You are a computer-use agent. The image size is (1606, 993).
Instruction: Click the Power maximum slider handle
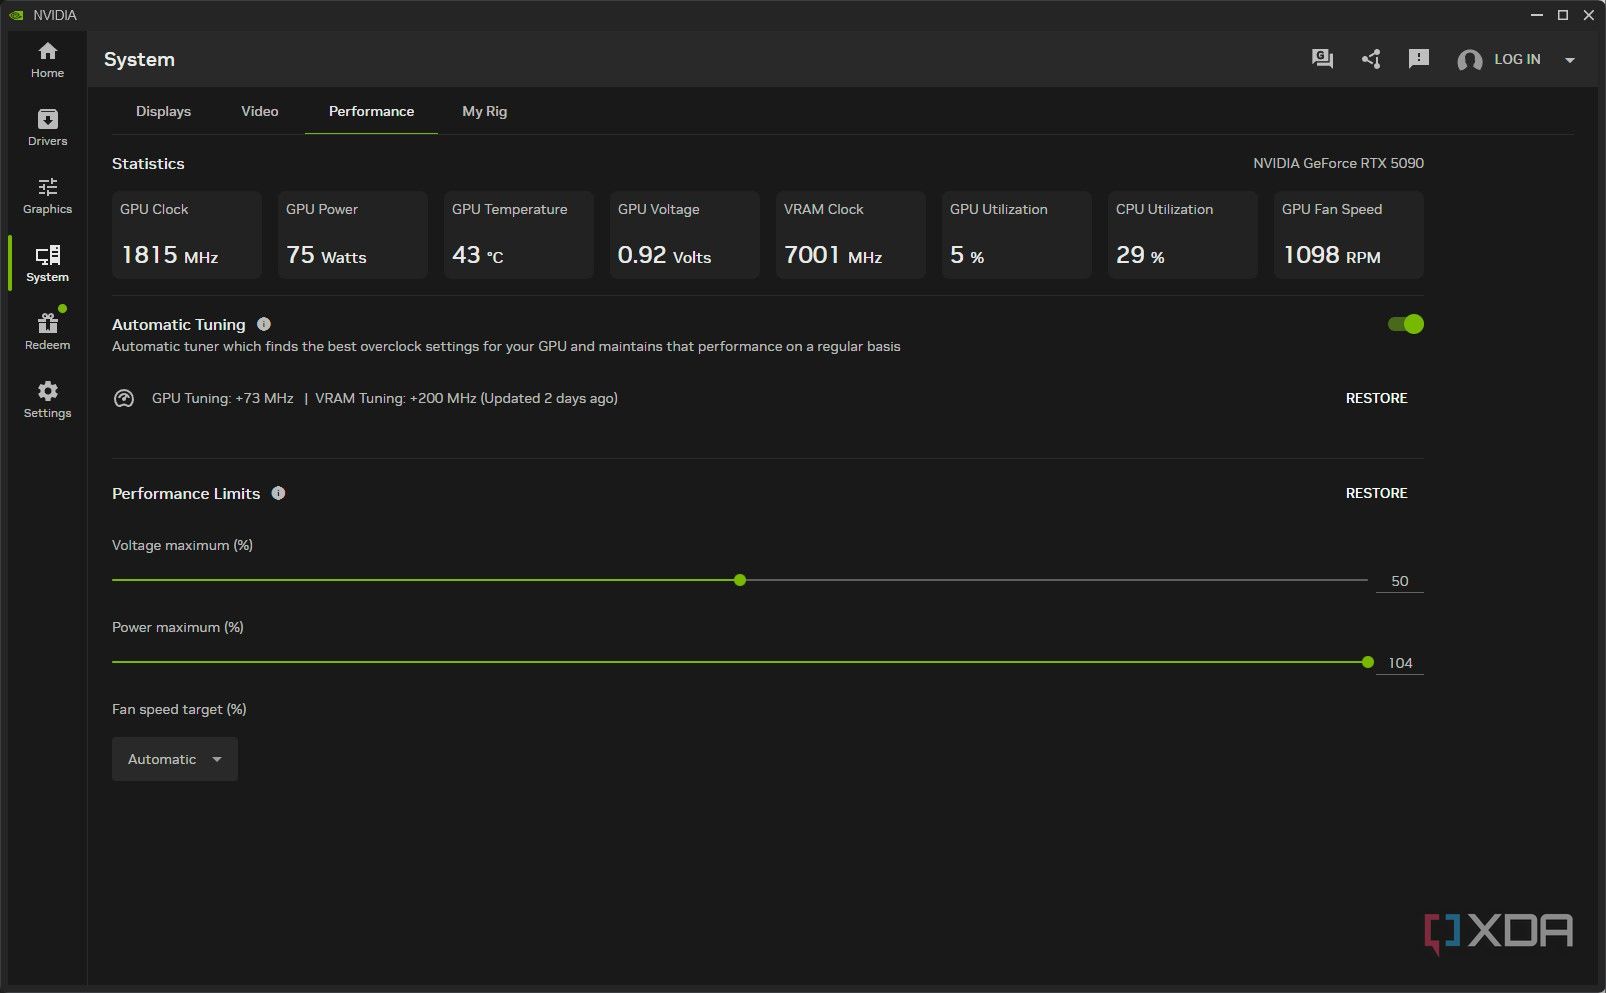pyautogui.click(x=1368, y=662)
